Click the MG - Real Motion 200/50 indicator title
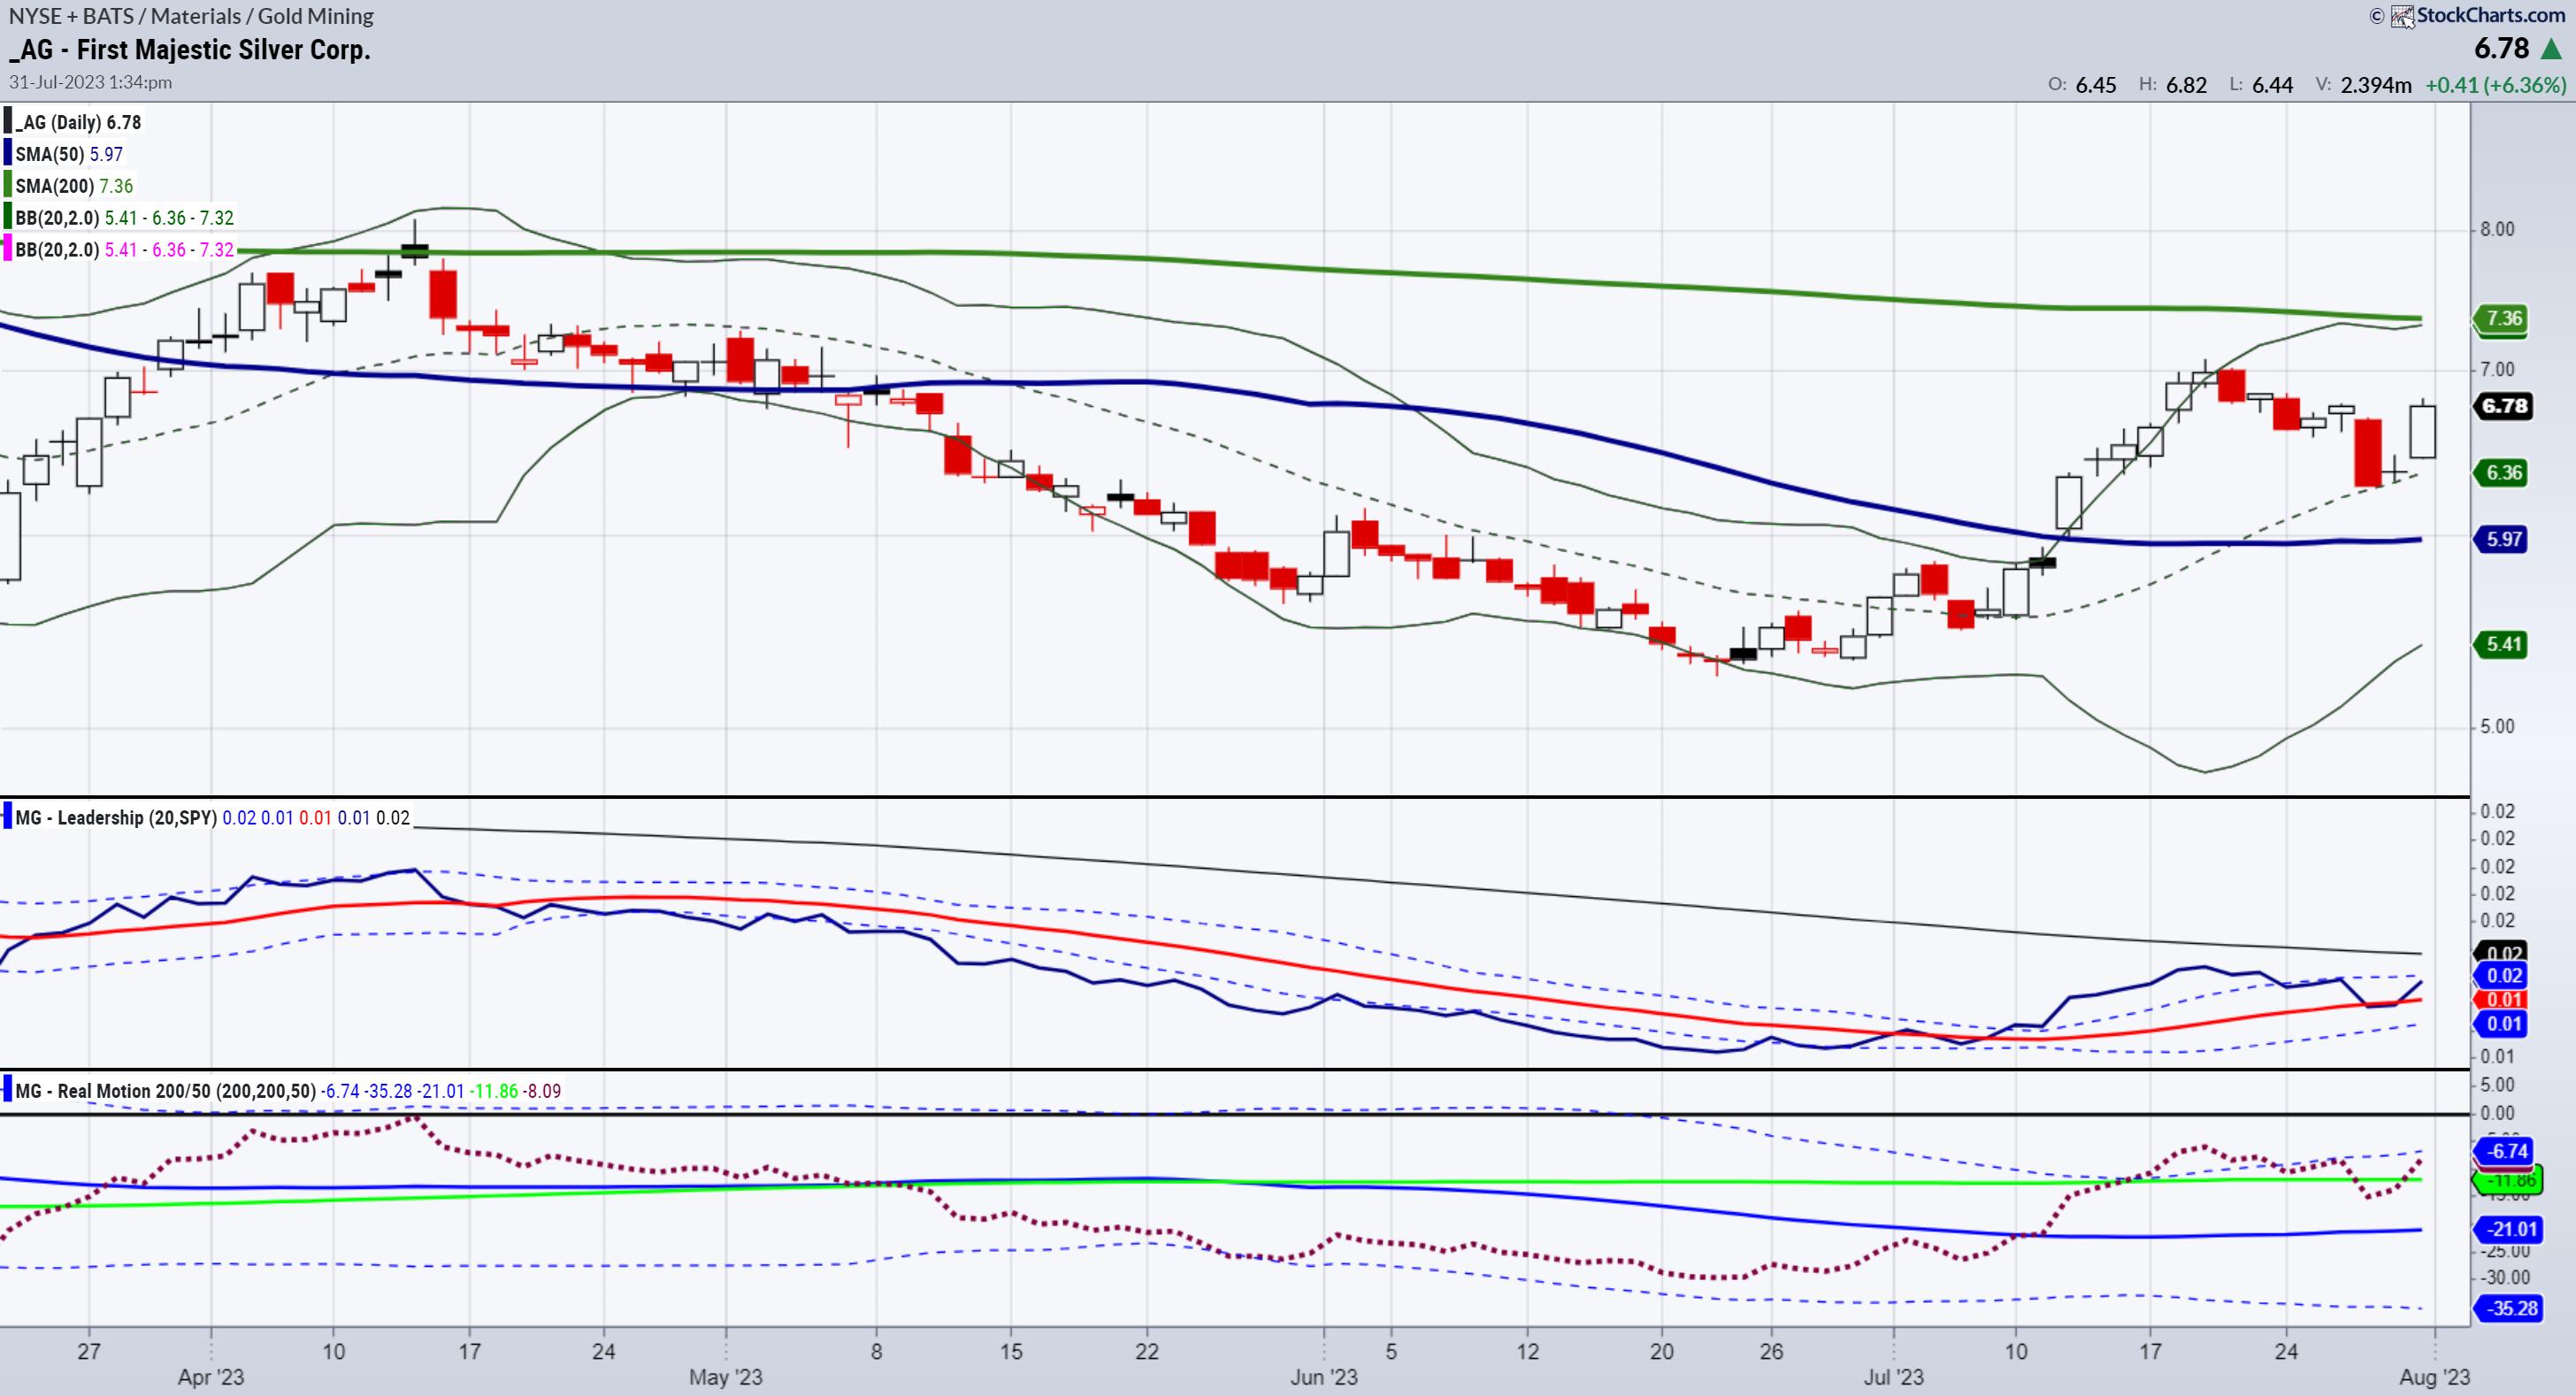The width and height of the screenshot is (2576, 1396). 166,1091
